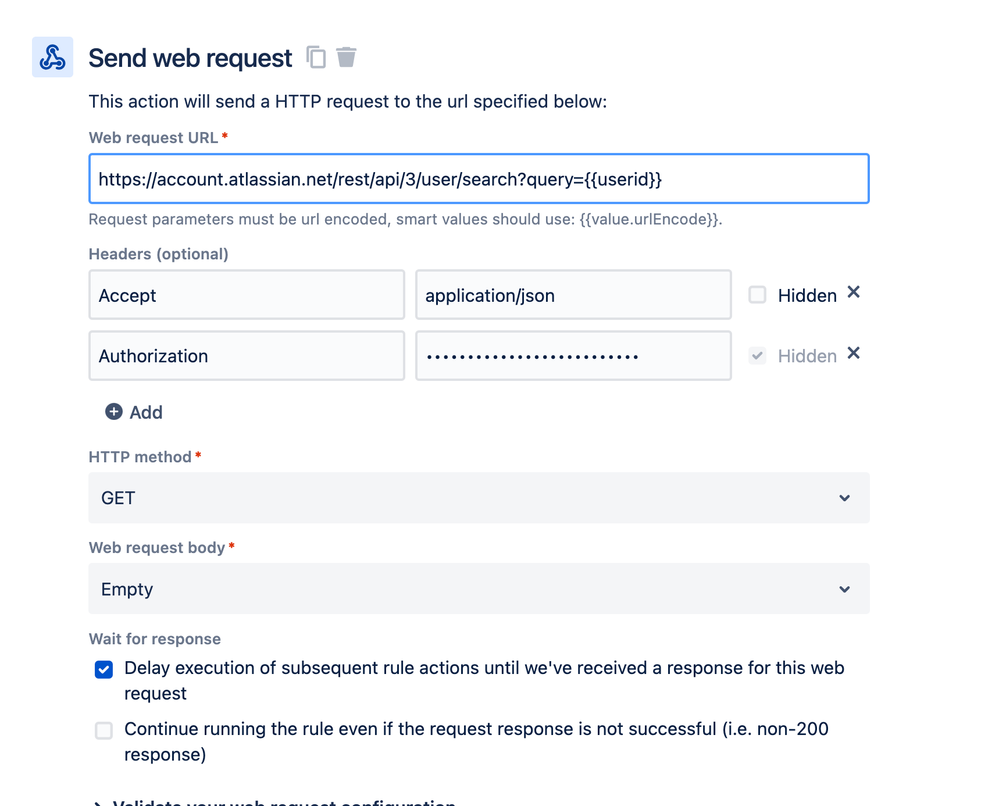Click the Web request body chevron arrow

point(845,589)
